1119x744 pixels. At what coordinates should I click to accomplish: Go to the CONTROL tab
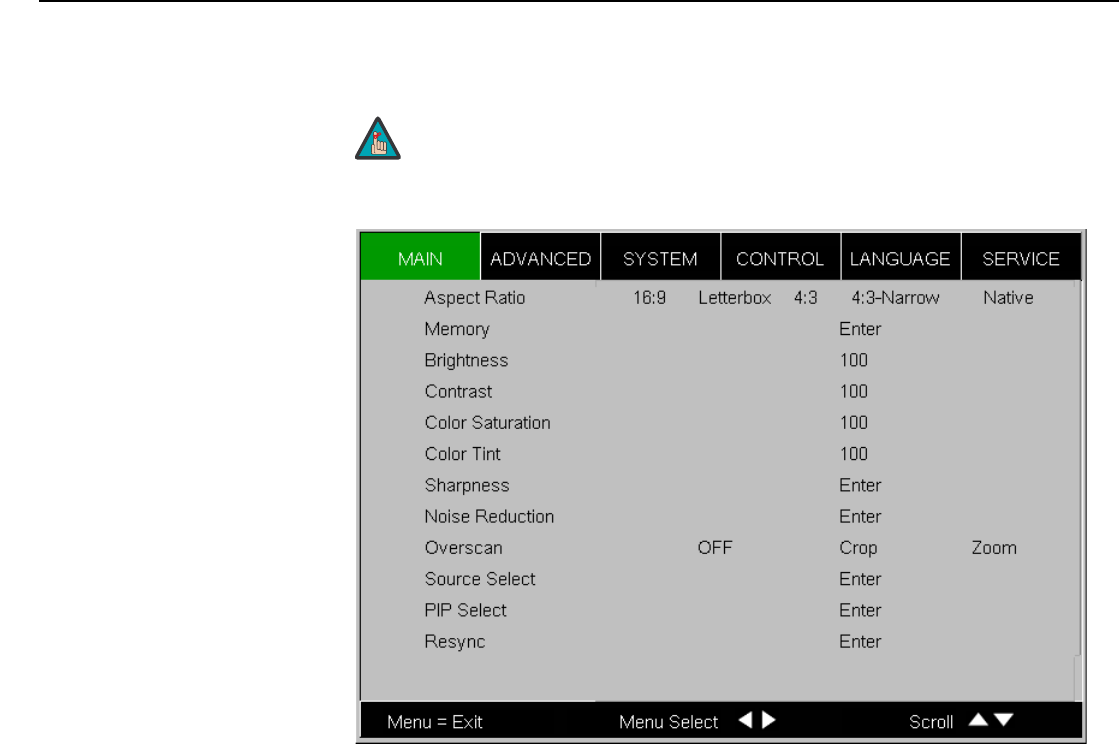780,256
